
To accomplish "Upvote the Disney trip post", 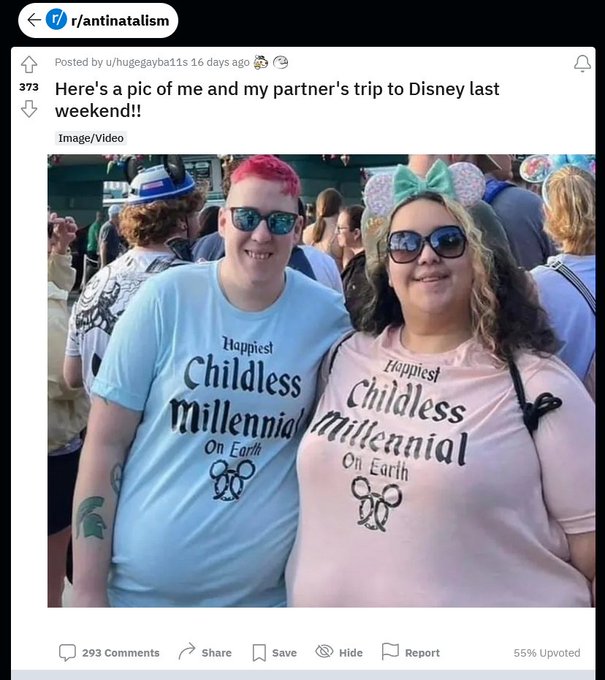I will [x=29, y=65].
